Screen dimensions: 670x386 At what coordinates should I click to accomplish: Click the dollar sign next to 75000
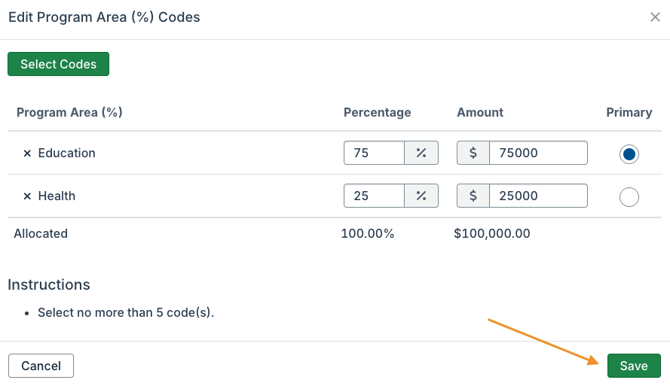(x=473, y=153)
